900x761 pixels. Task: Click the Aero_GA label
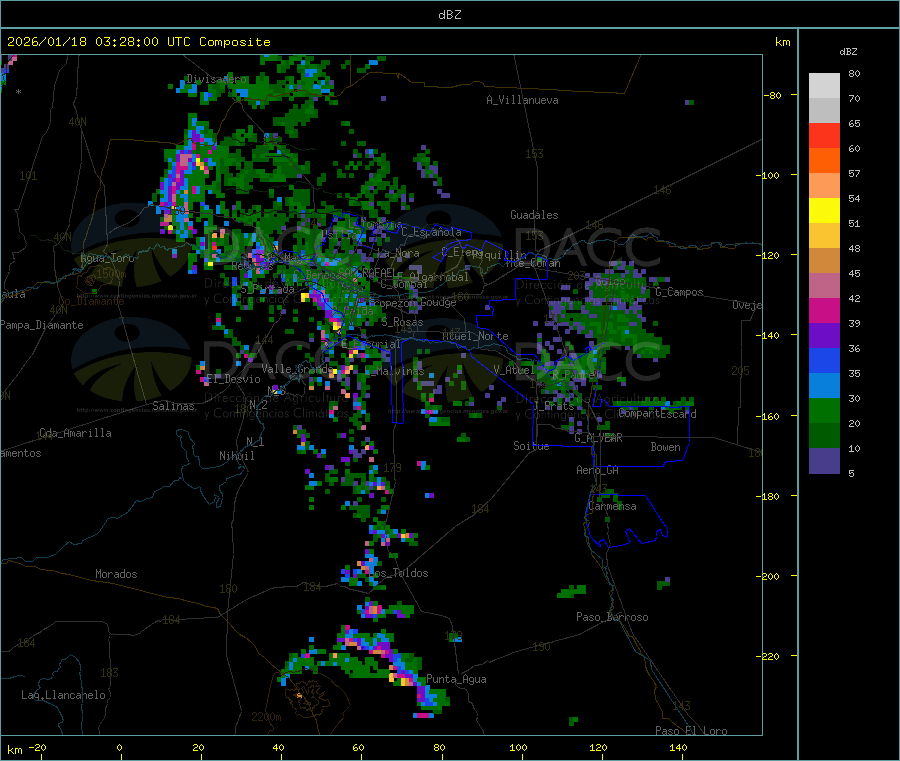(597, 470)
